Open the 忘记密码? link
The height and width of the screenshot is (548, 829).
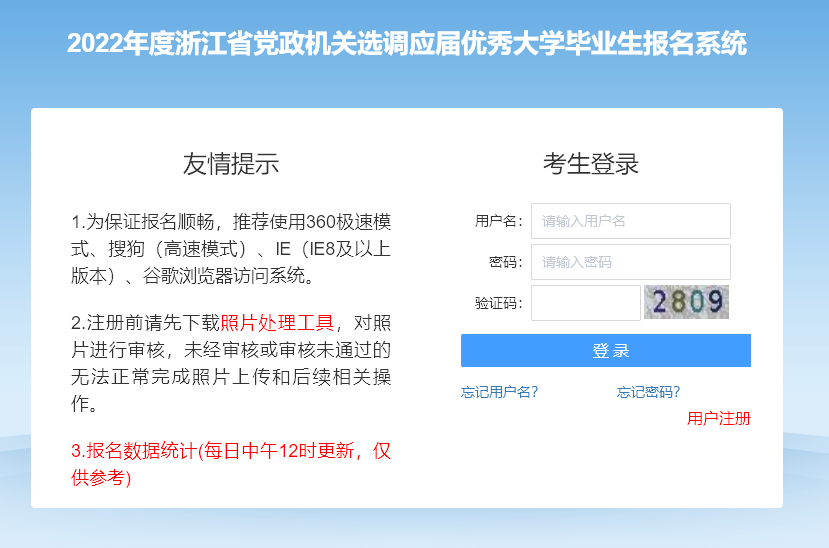coord(648,392)
